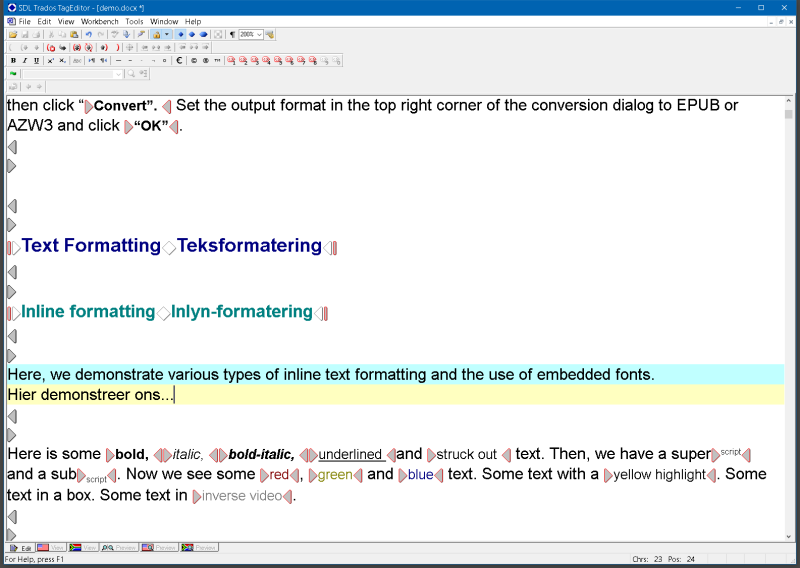Click the red placeable icon numbered 8
800x568 pixels.
pos(313,61)
